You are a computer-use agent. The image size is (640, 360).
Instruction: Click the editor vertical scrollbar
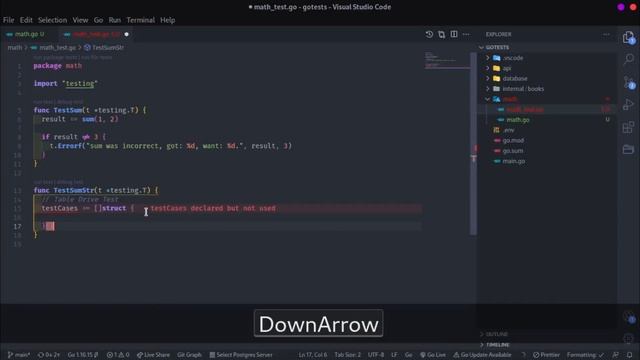(x=473, y=144)
